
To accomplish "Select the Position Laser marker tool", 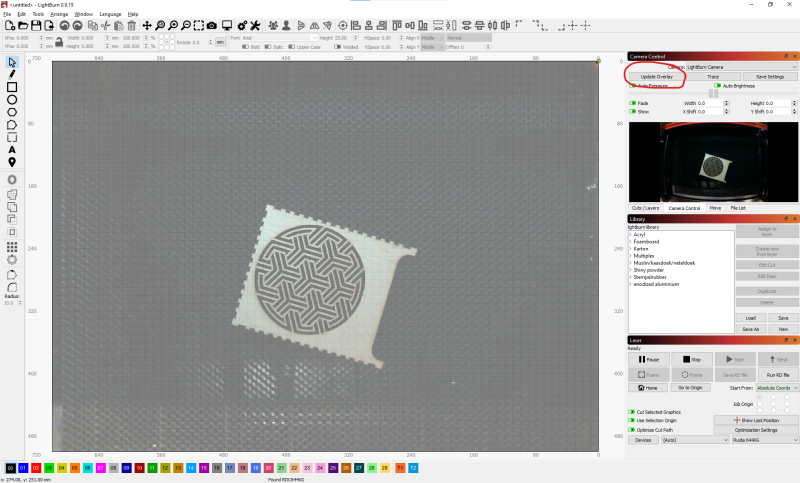I will [x=12, y=162].
